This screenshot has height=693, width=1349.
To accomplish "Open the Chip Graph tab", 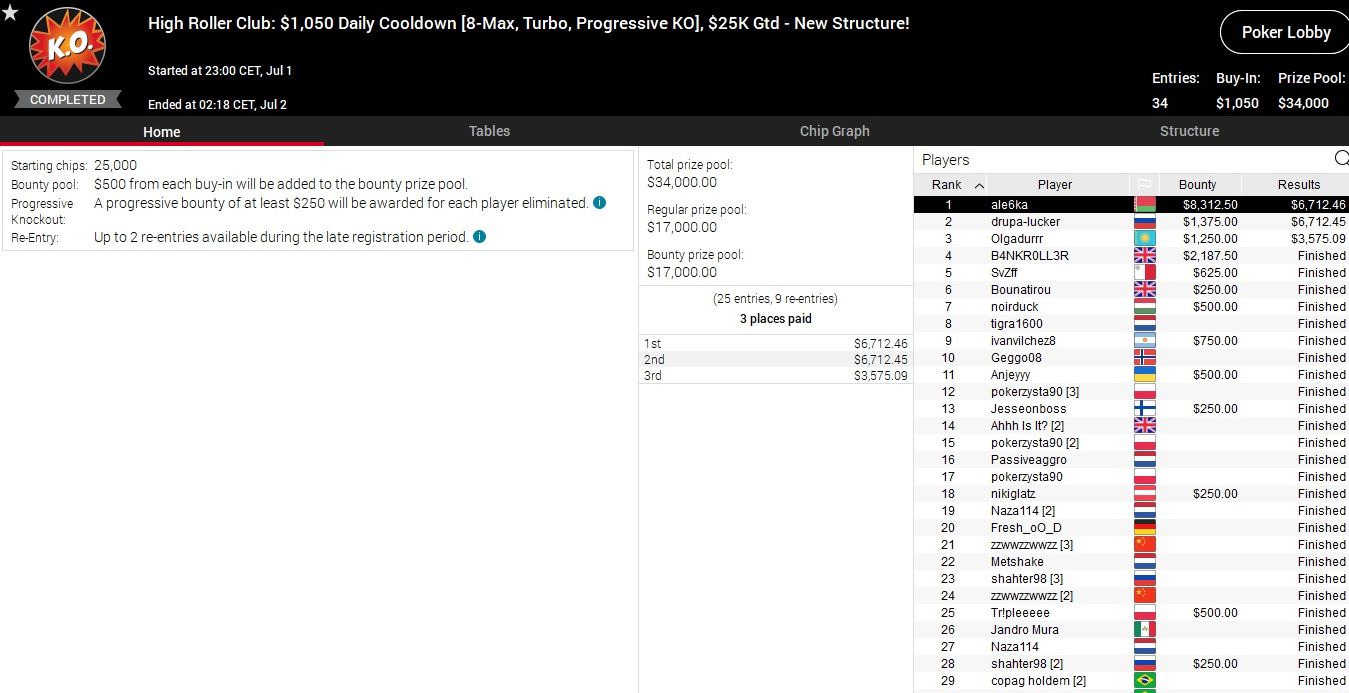I will coord(834,131).
